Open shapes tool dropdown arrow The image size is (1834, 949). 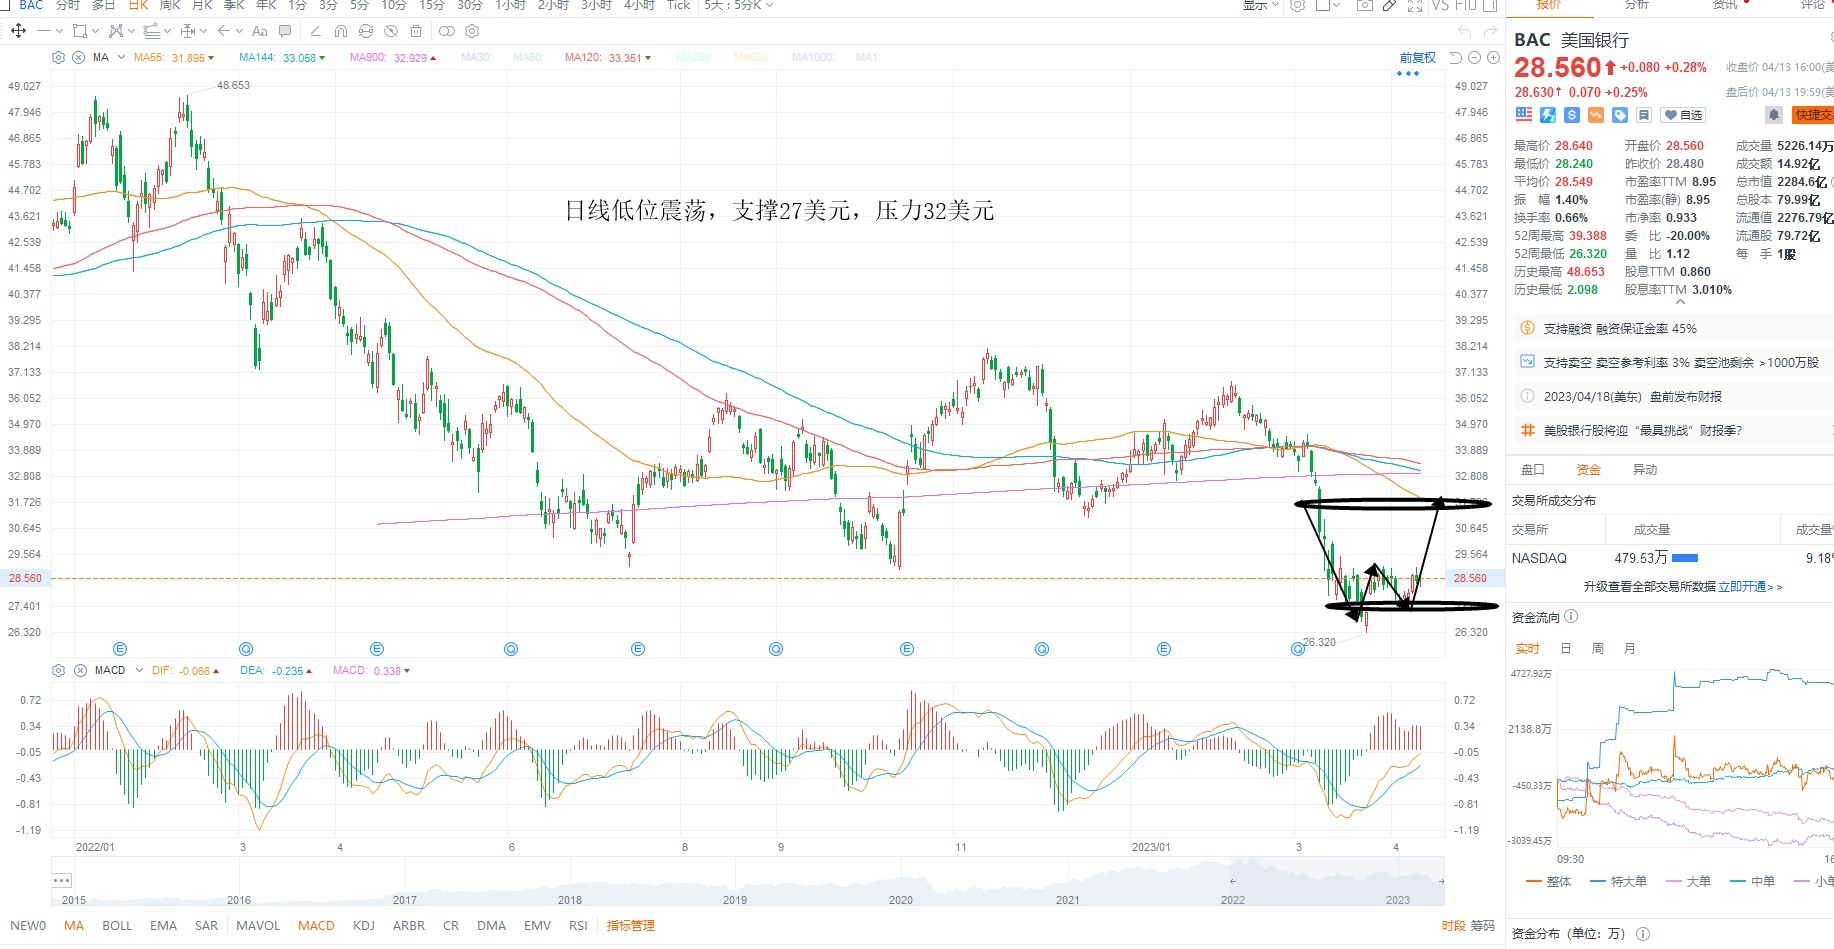(x=96, y=31)
